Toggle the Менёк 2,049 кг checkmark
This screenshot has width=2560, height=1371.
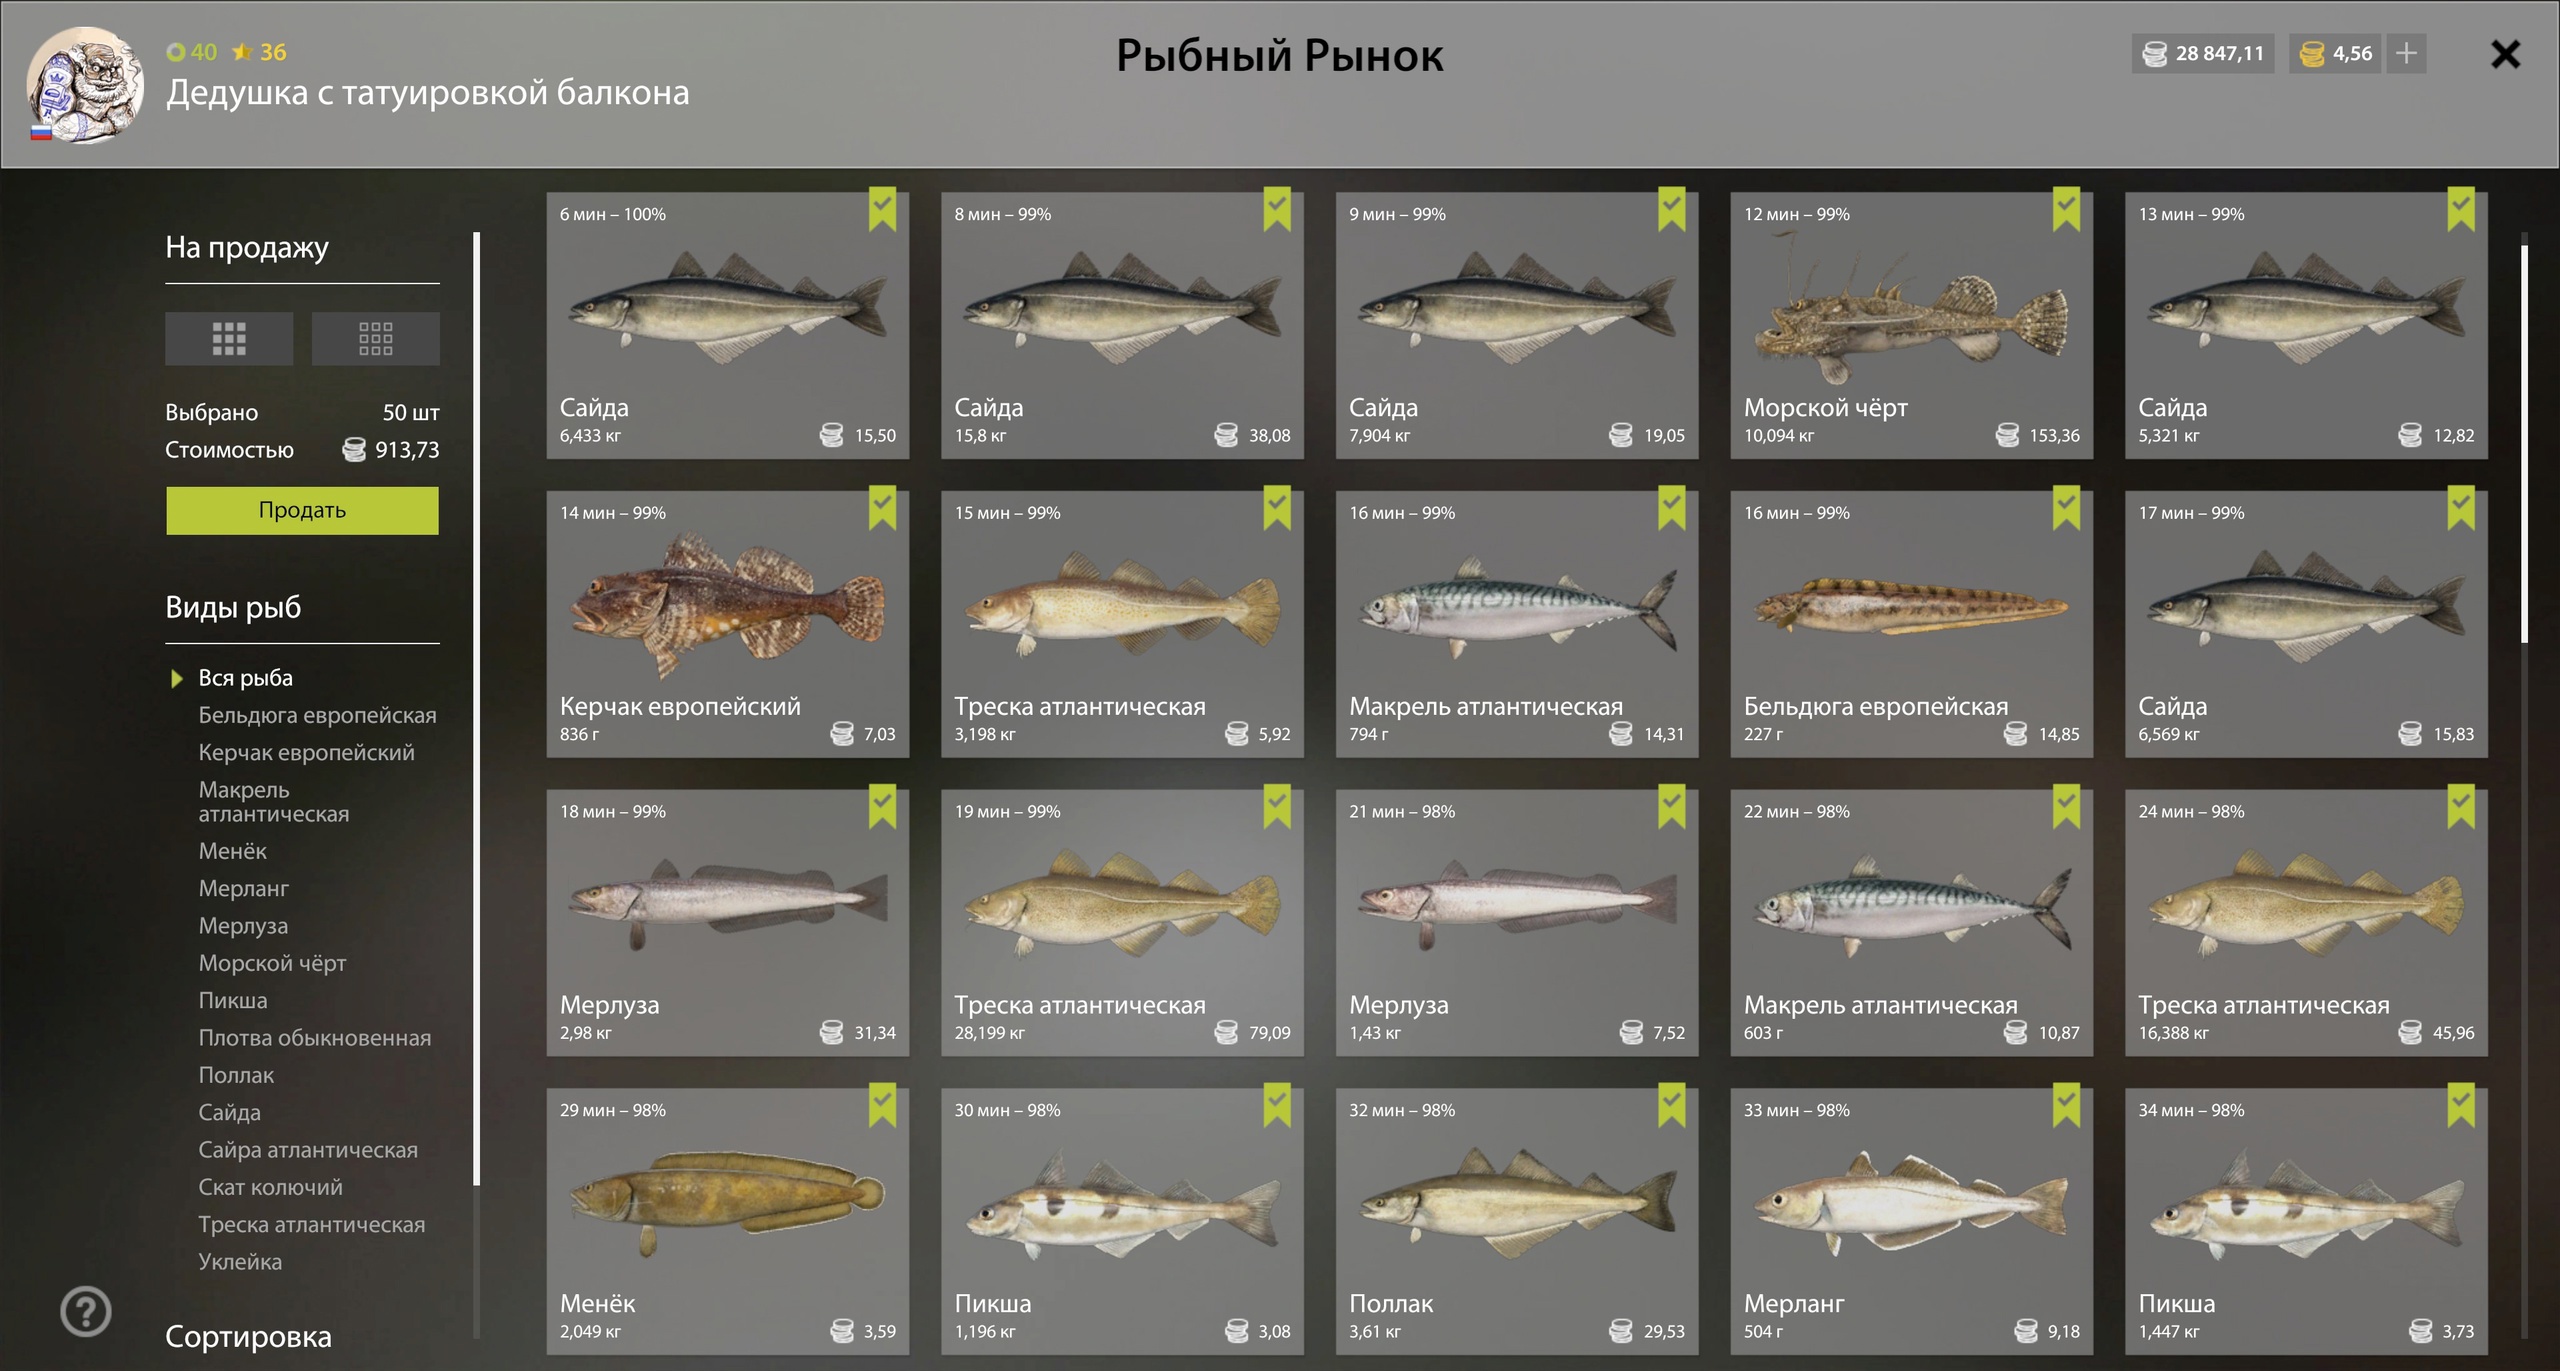tap(882, 1105)
